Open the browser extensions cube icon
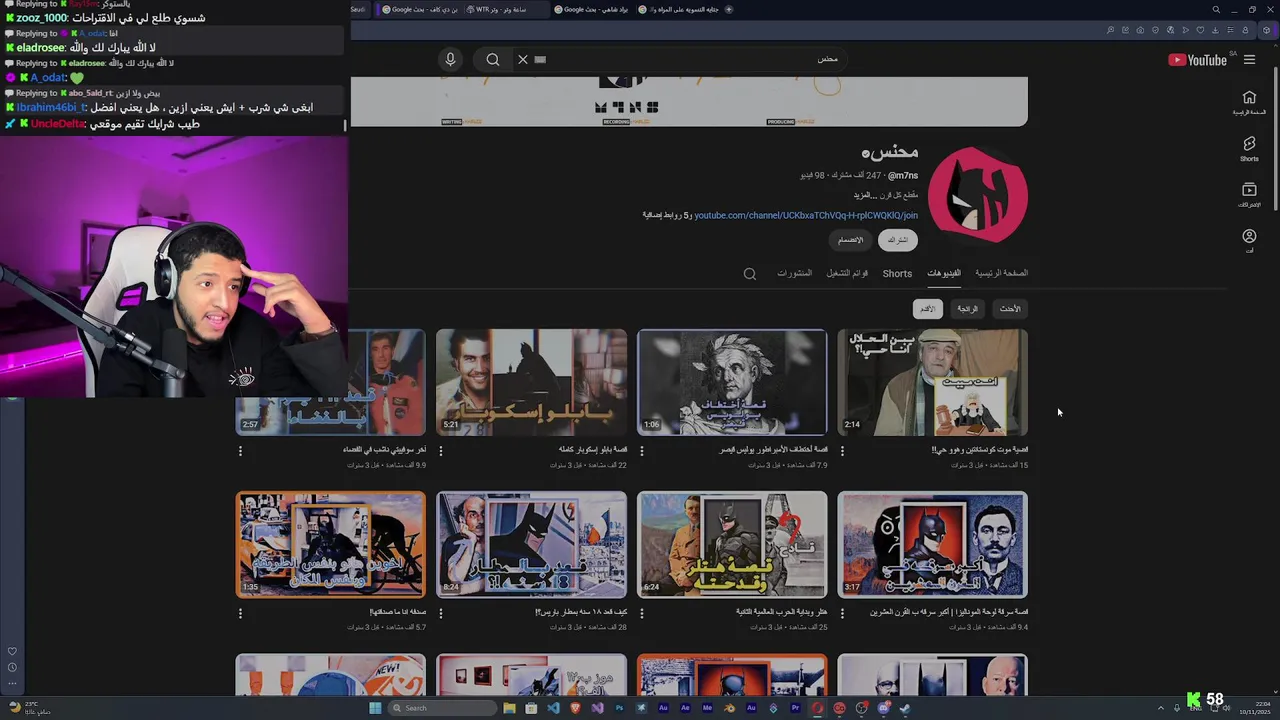This screenshot has height=720, width=1280. pyautogui.click(x=1265, y=30)
